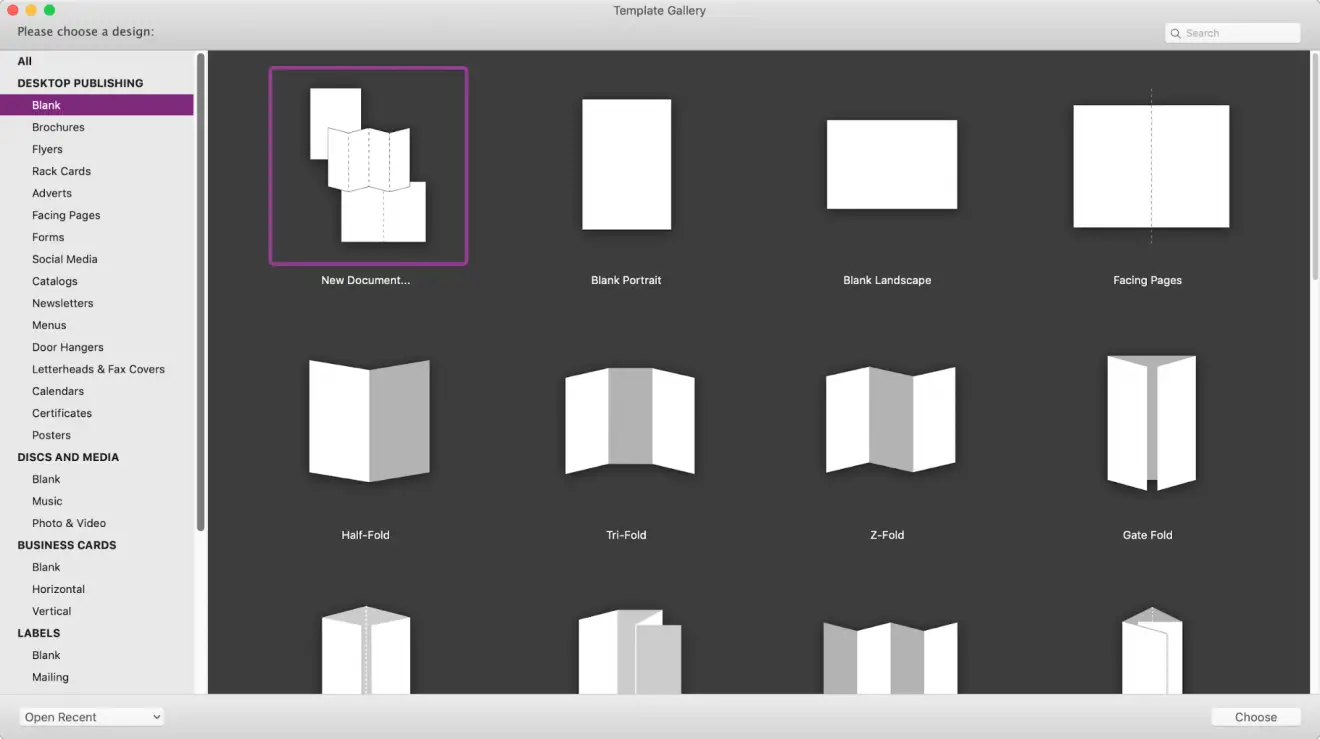Click the template gallery vertical scrollbar
This screenshot has width=1320, height=739.
(x=1315, y=166)
